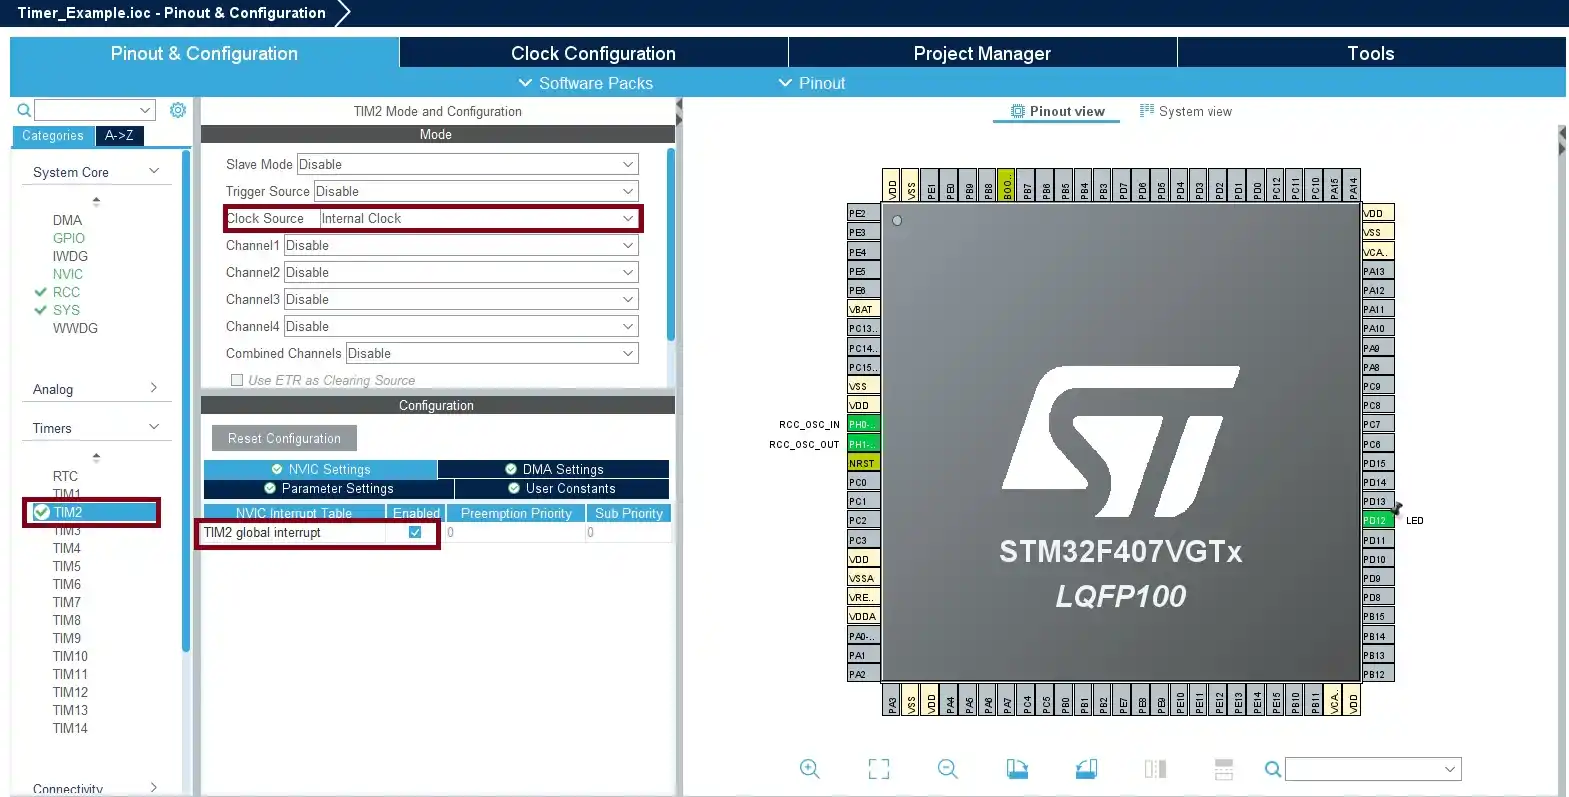The height and width of the screenshot is (797, 1569).
Task: Select the Pinout view tab
Action: (1058, 111)
